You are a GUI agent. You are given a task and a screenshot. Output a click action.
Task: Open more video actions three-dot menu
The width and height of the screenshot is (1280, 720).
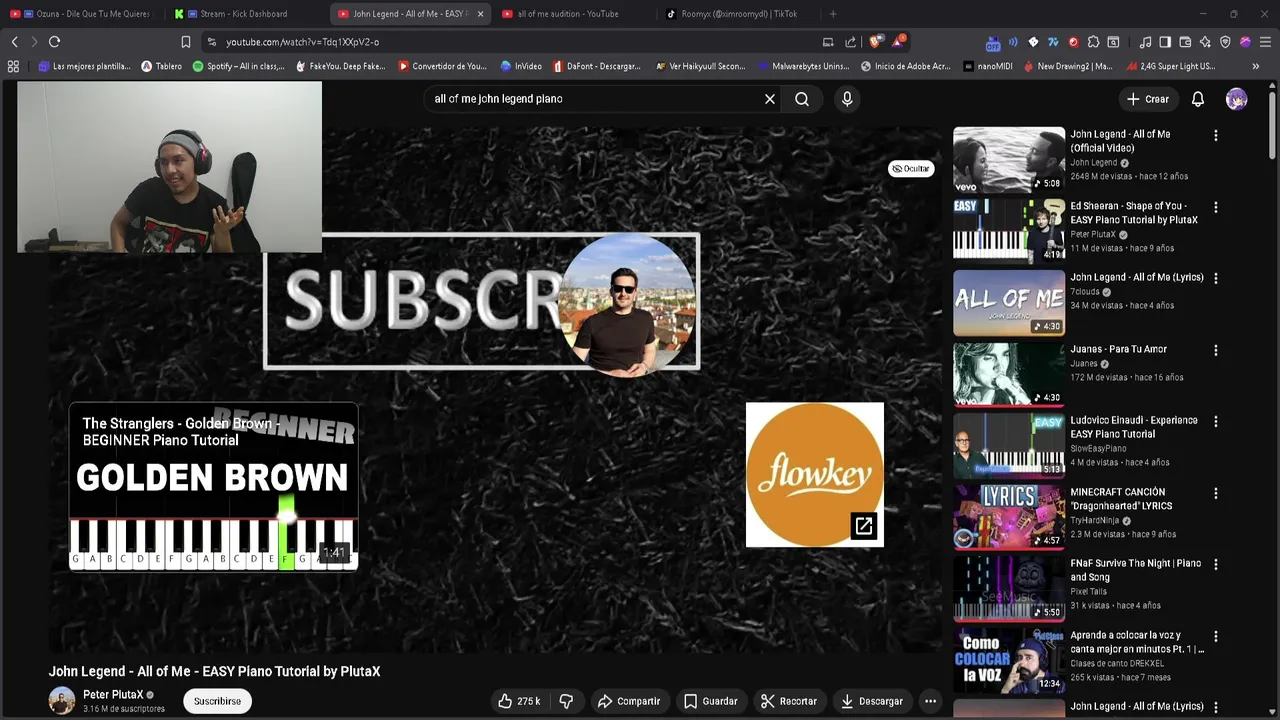tap(930, 701)
